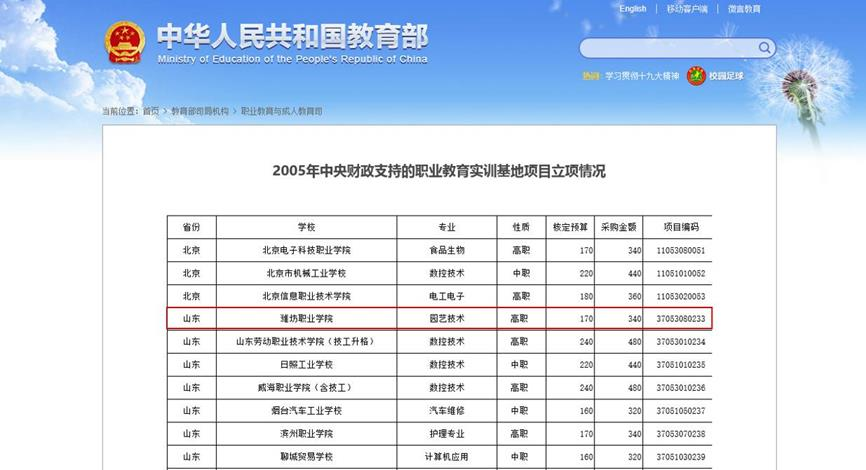The height and width of the screenshot is (470, 866).
Task: Select project code 37053010234
Action: [x=681, y=342]
